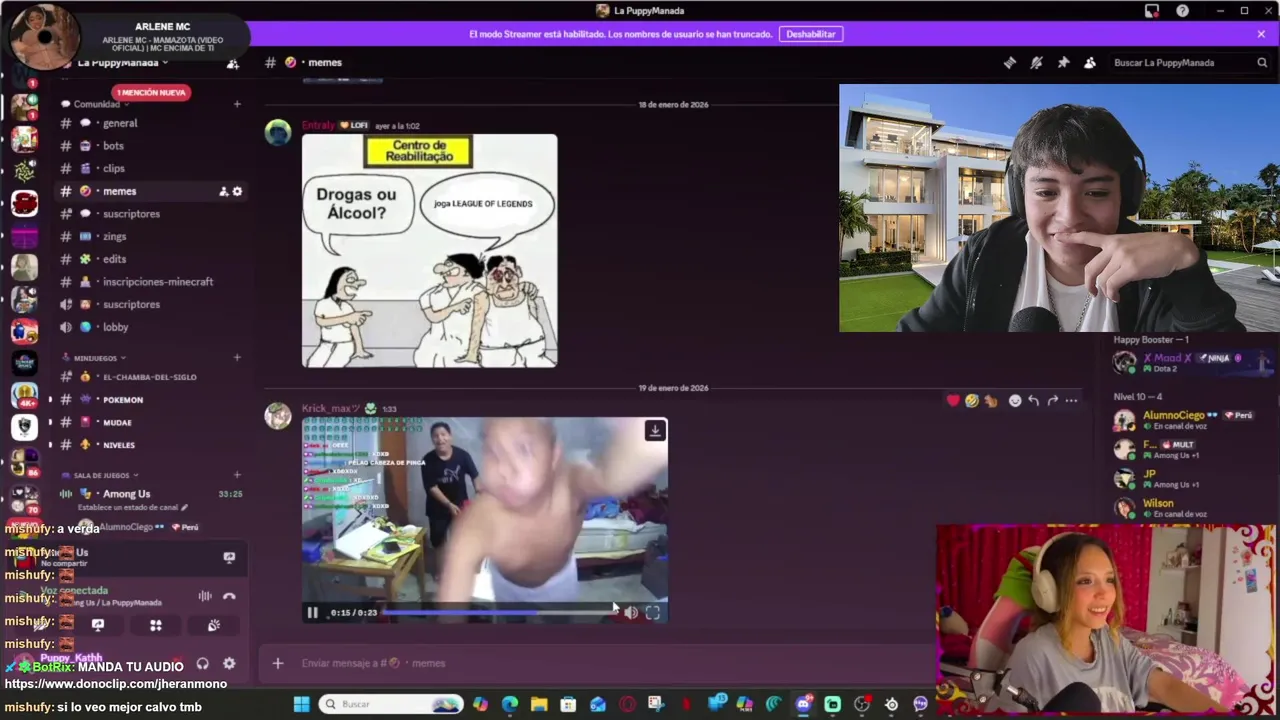This screenshot has height=720, width=1280.
Task: Collapse the Comunidad category
Action: [96, 104]
